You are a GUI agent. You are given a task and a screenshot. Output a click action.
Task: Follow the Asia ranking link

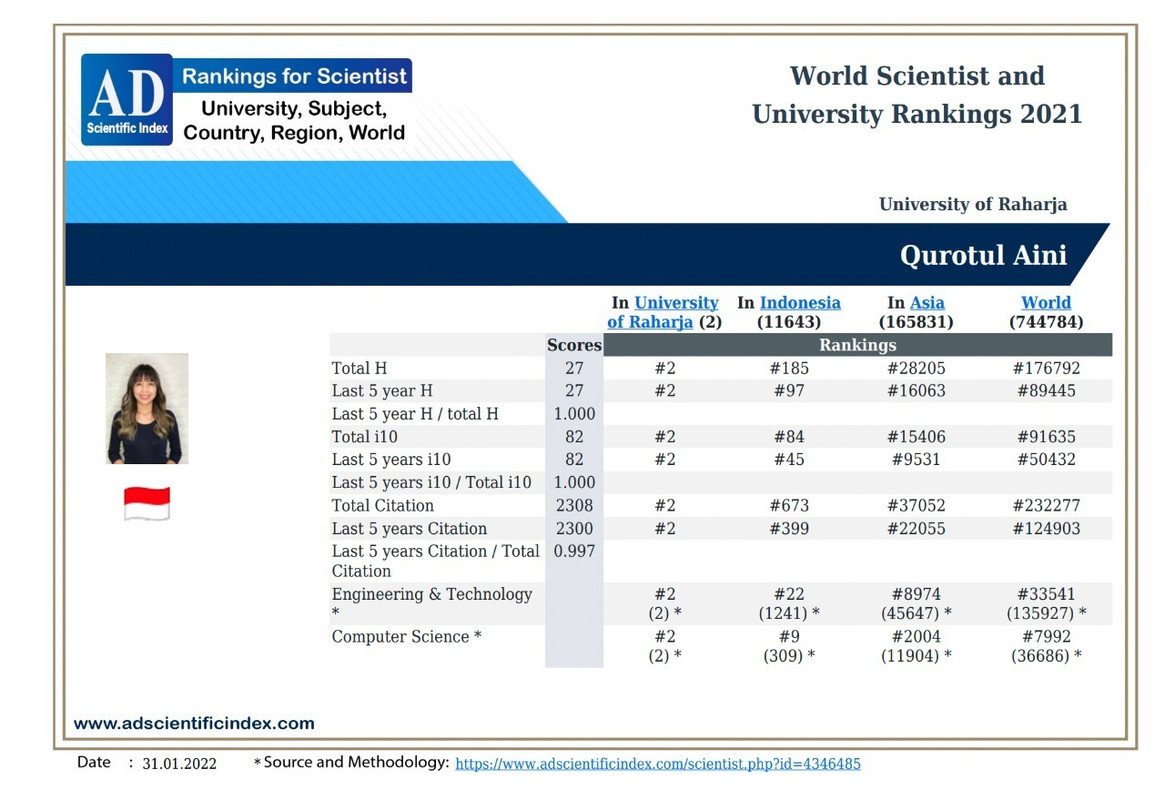click(927, 302)
